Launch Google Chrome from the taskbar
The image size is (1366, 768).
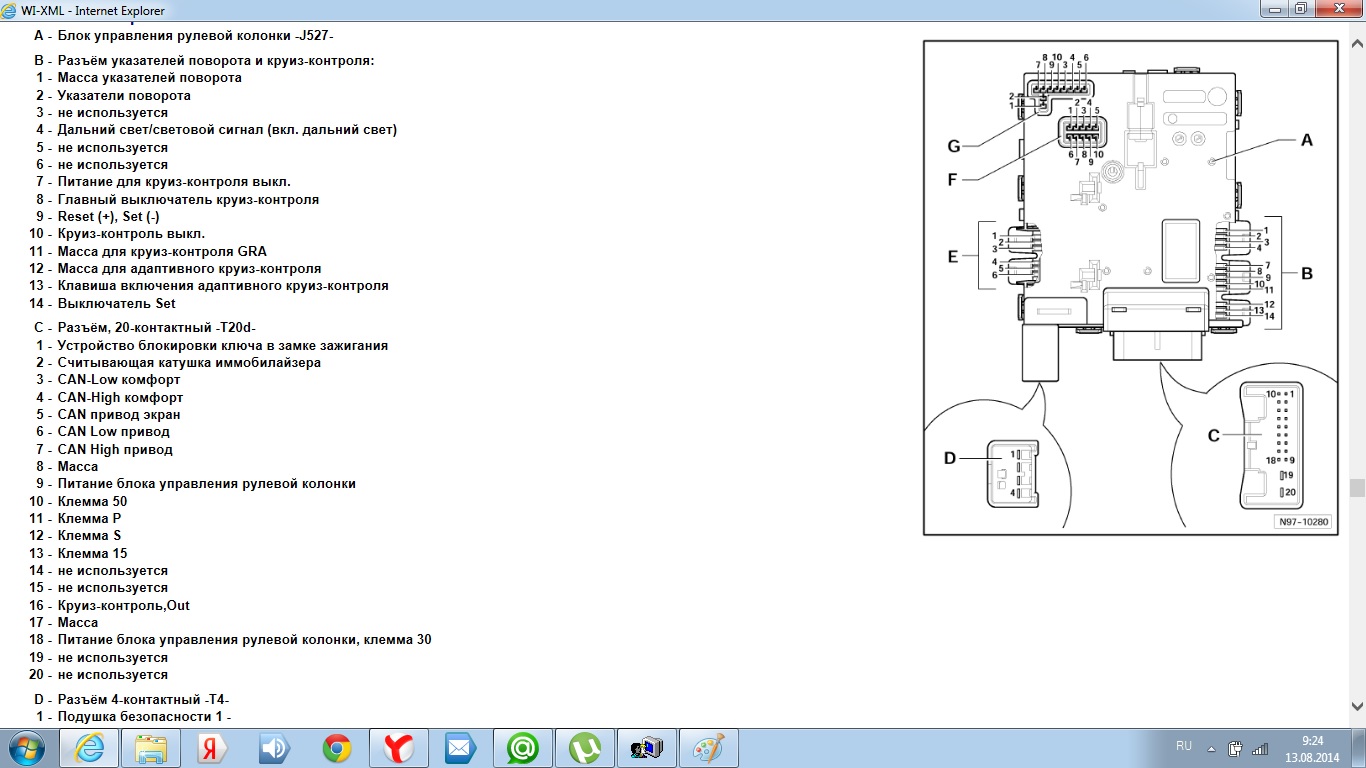(336, 748)
